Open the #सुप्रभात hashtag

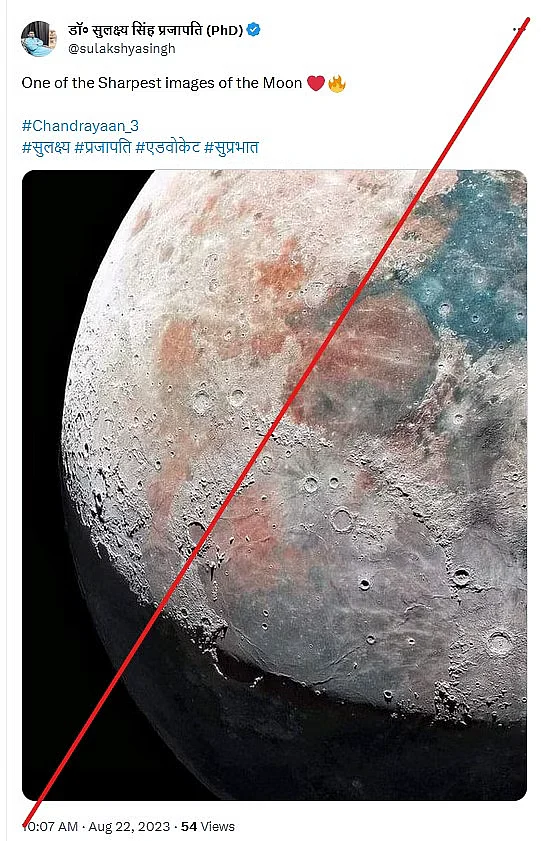tap(231, 147)
